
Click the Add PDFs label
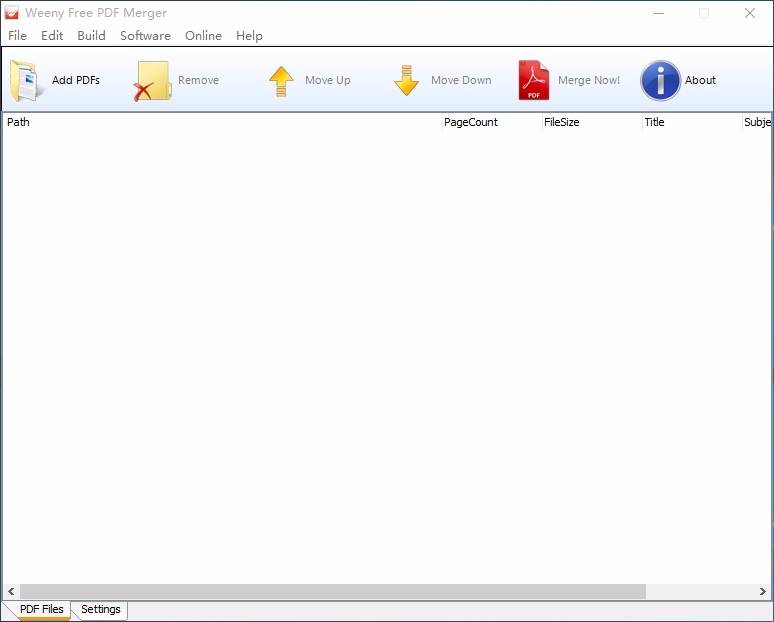pos(76,80)
